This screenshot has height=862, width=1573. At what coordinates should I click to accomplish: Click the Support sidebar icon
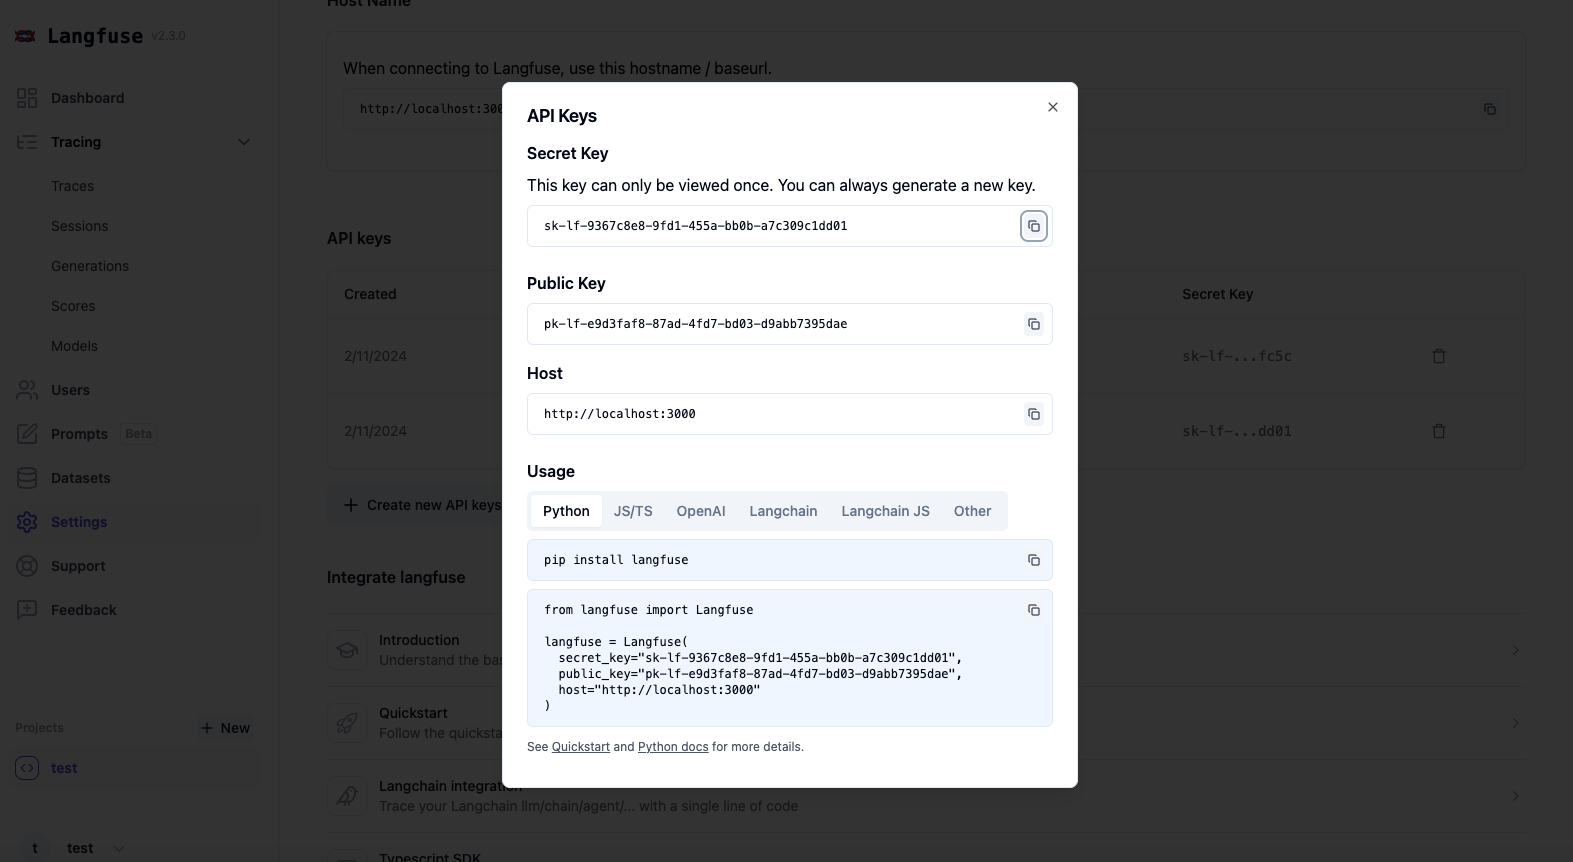[x=27, y=566]
